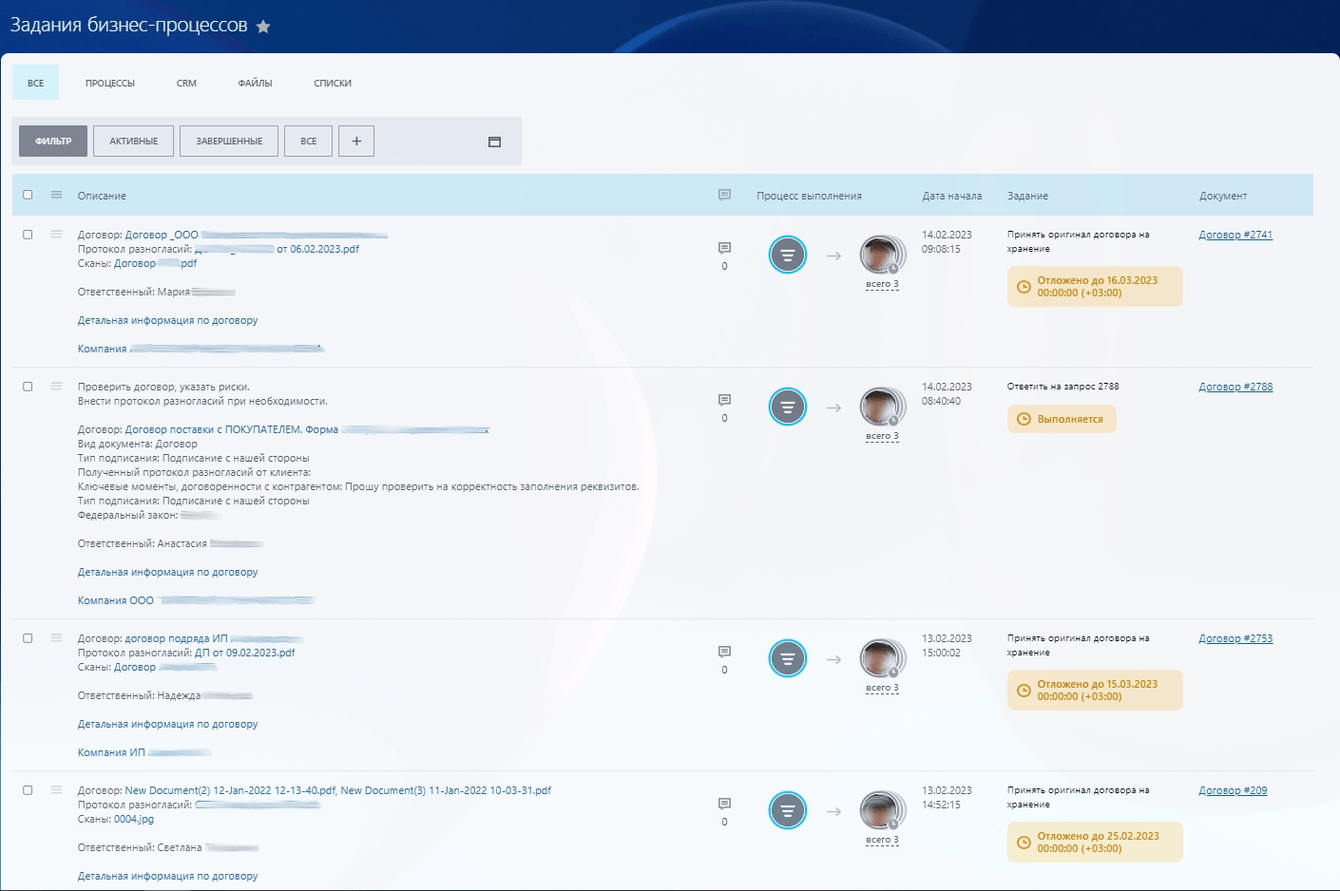Image resolution: width=1340 pixels, height=891 pixels.
Task: Apply the АКТИВНЫЕ filter preset
Action: pos(133,141)
